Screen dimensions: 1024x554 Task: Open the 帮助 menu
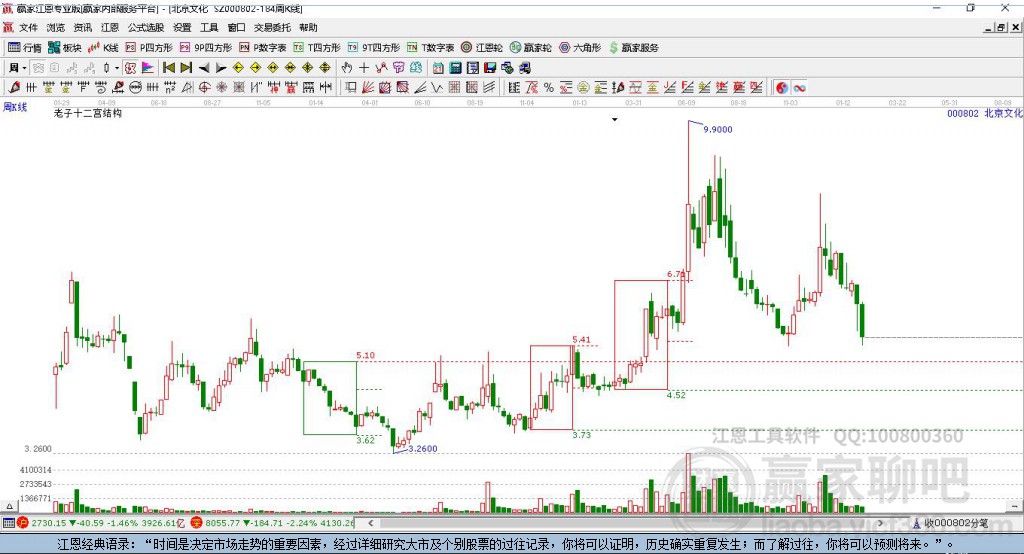click(x=308, y=27)
